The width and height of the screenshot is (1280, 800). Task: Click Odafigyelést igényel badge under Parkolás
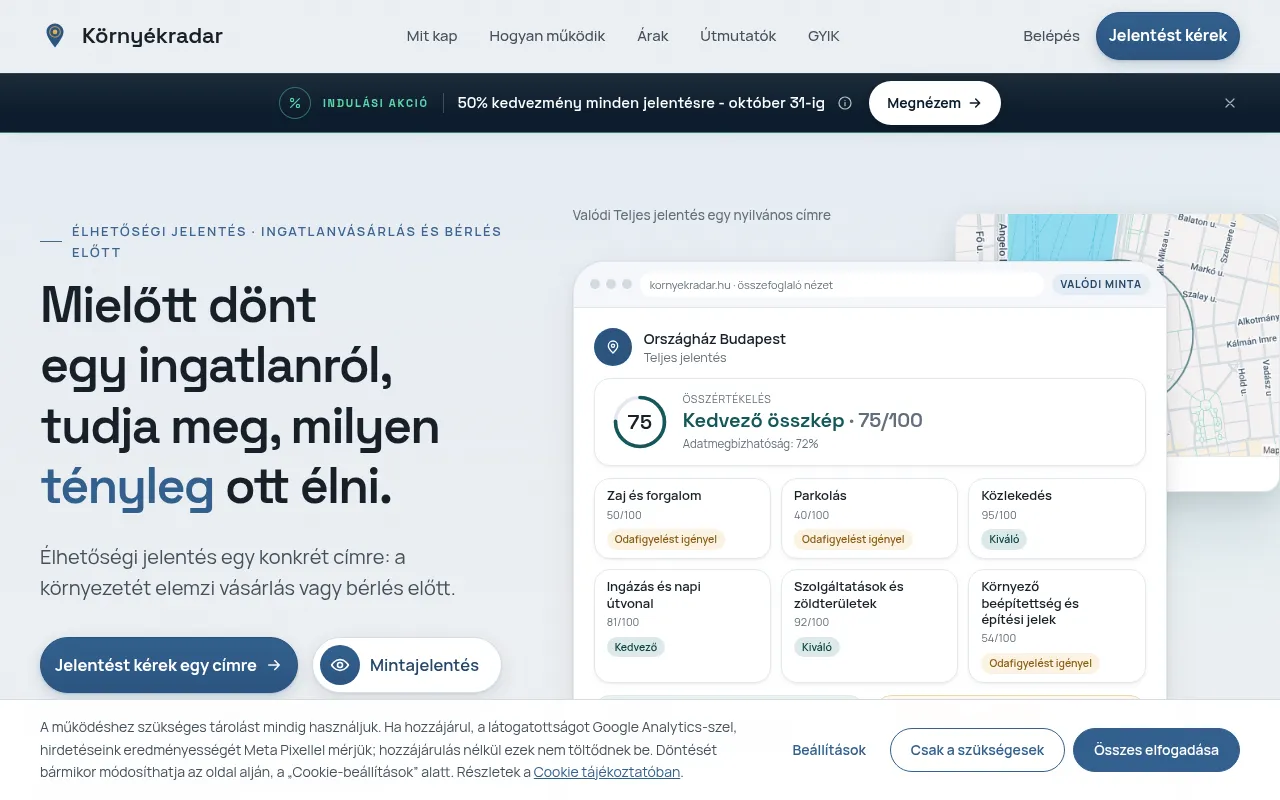853,539
